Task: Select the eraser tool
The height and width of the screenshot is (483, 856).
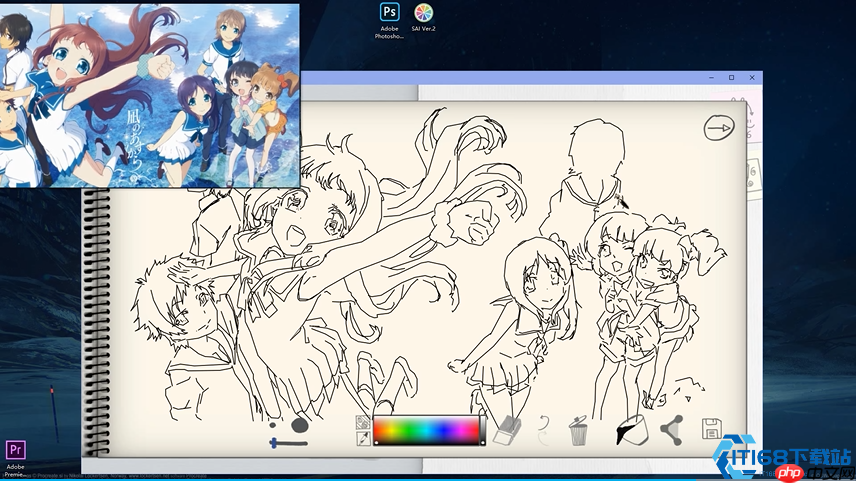Action: click(507, 430)
